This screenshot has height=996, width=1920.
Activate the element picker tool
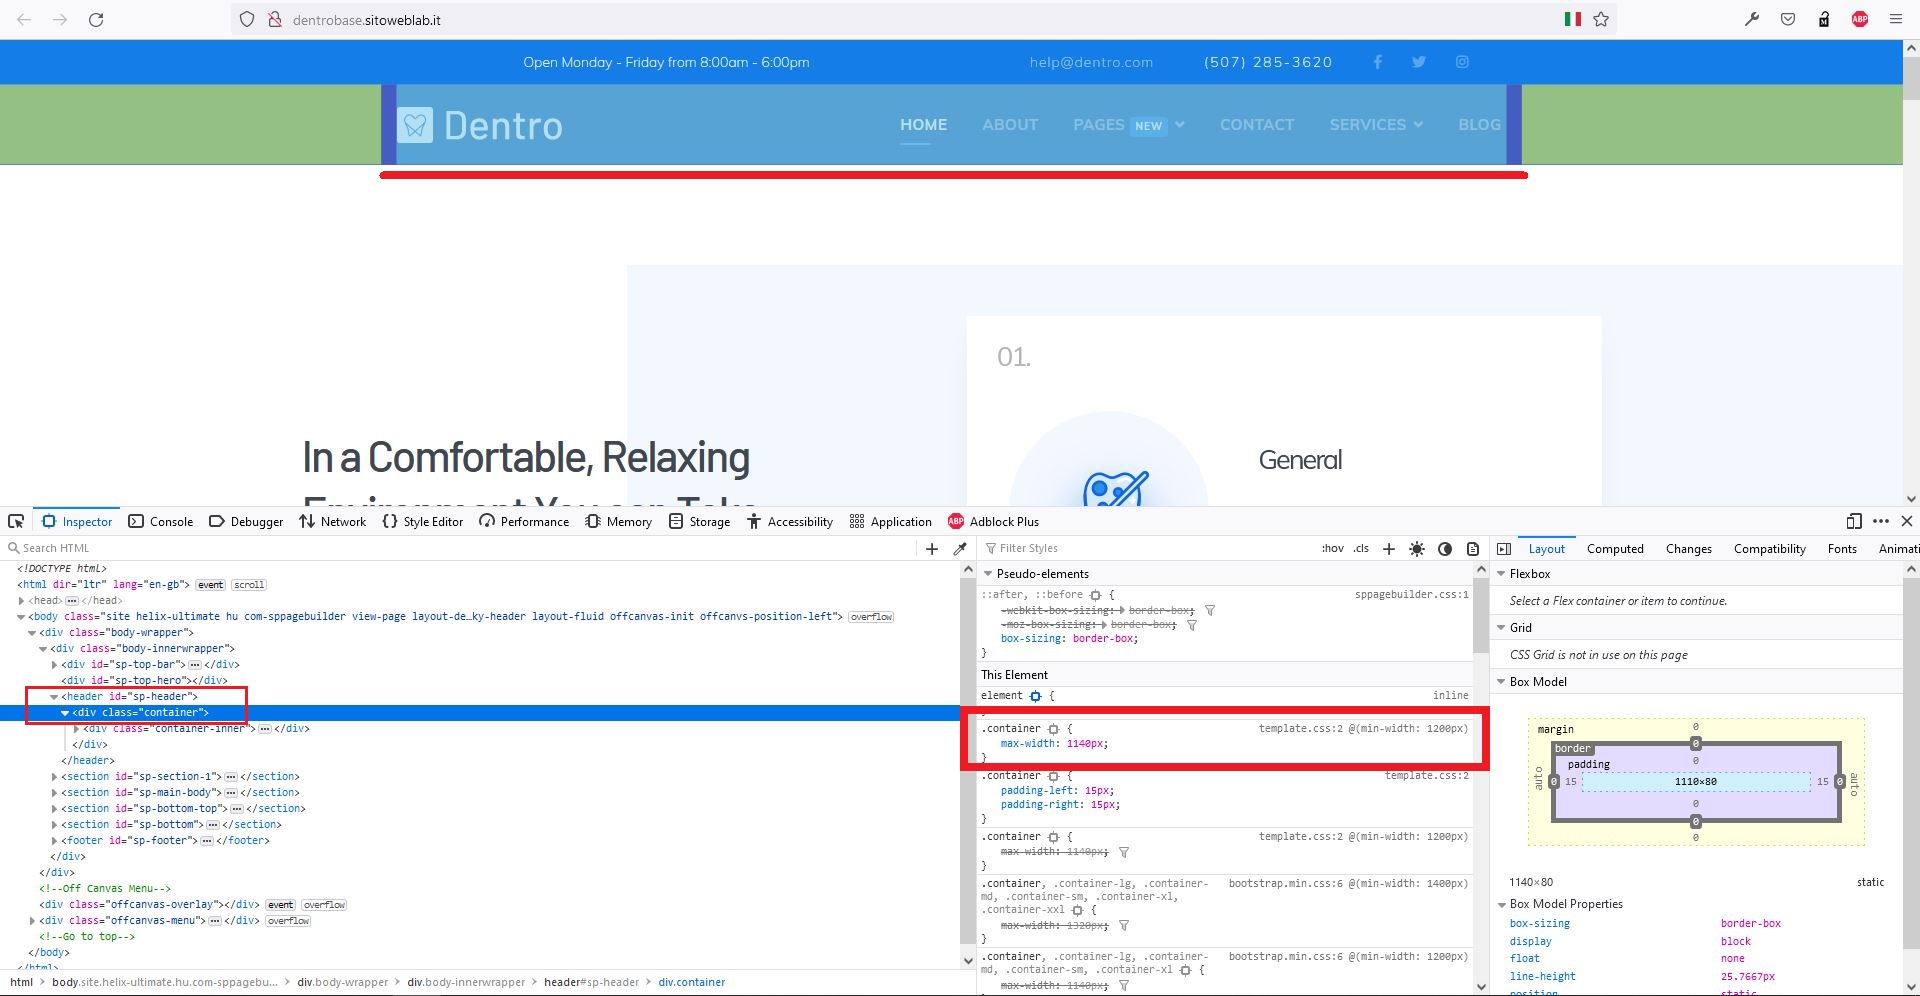pyautogui.click(x=16, y=521)
